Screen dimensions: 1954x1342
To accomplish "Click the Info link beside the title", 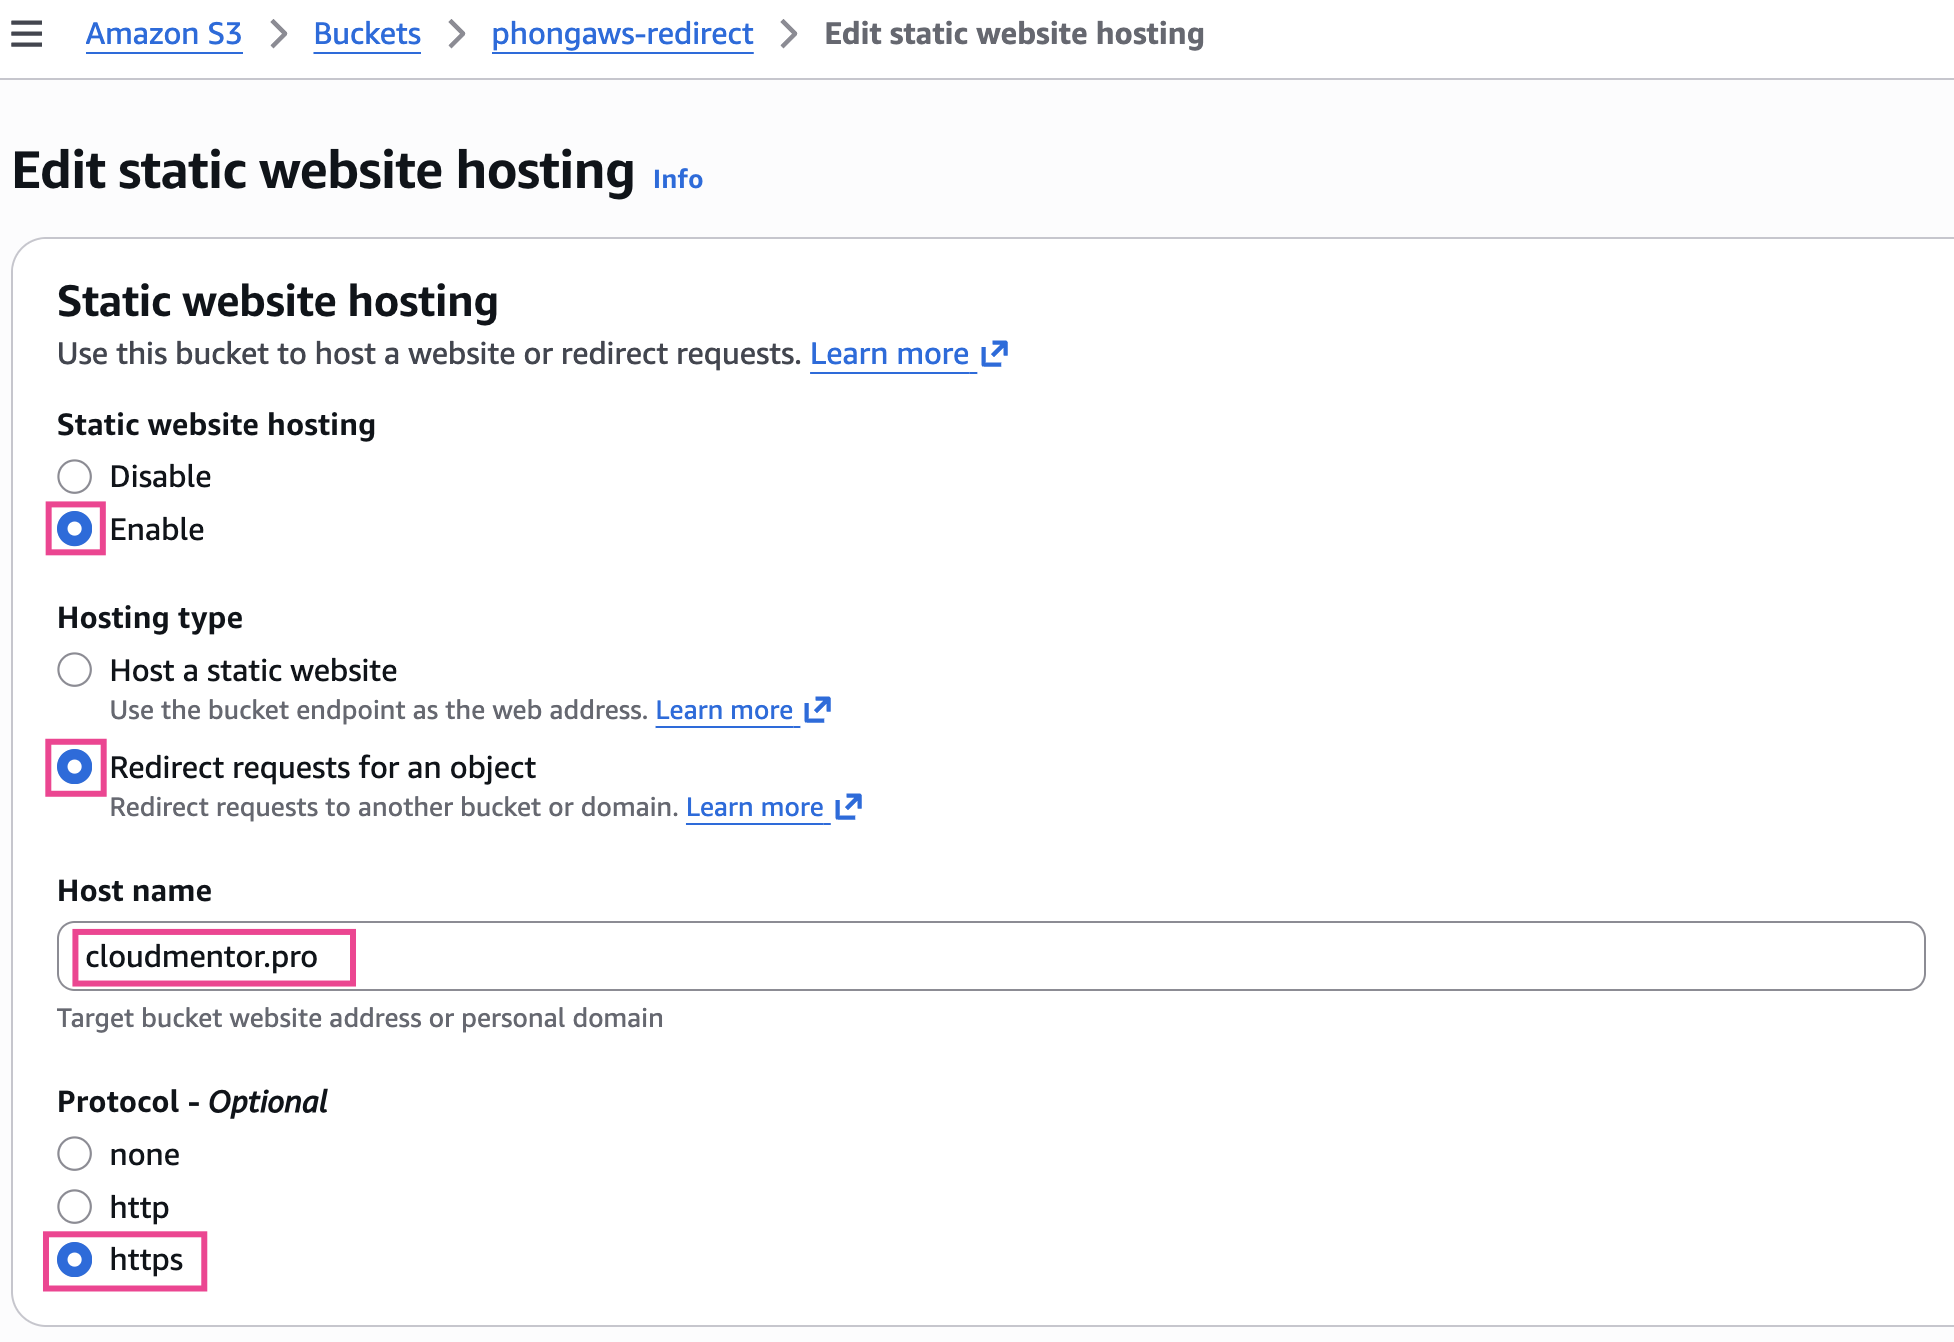I will point(678,179).
